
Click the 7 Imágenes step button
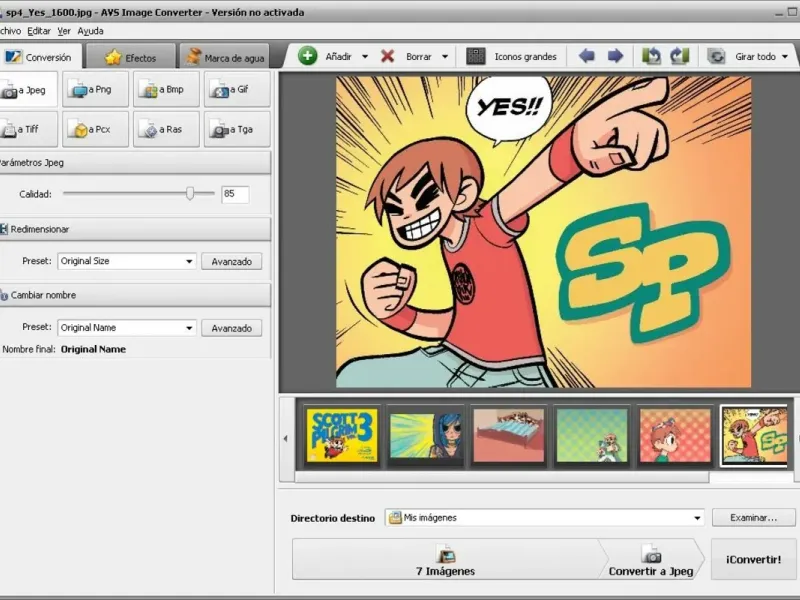[x=445, y=559]
